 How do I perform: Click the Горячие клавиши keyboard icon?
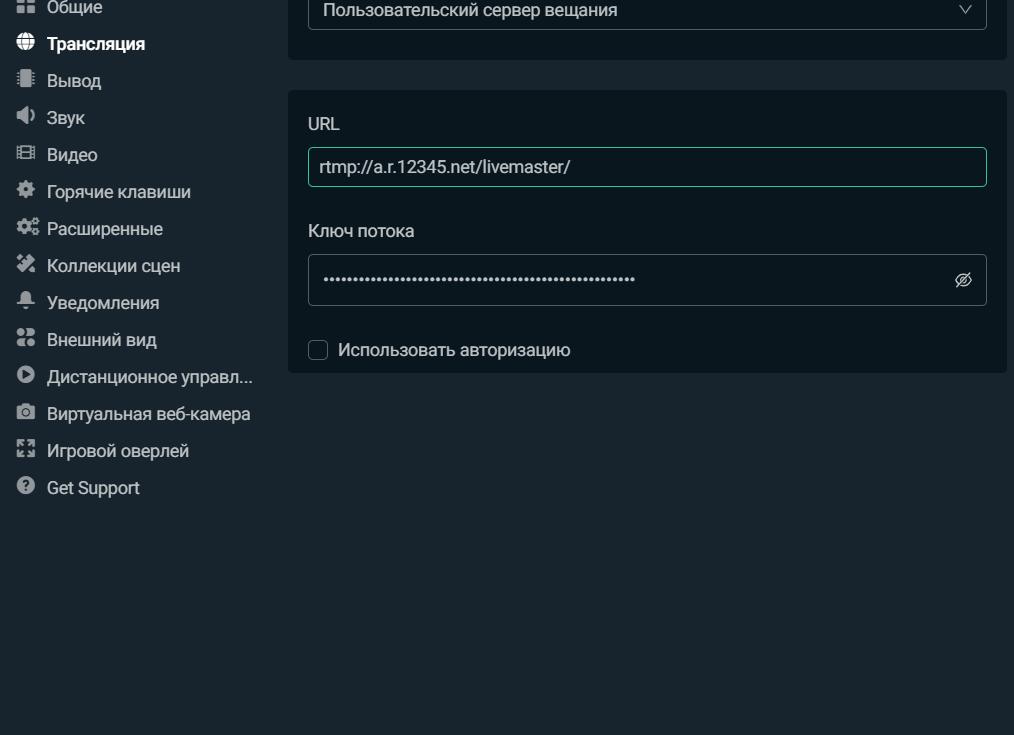click(26, 191)
